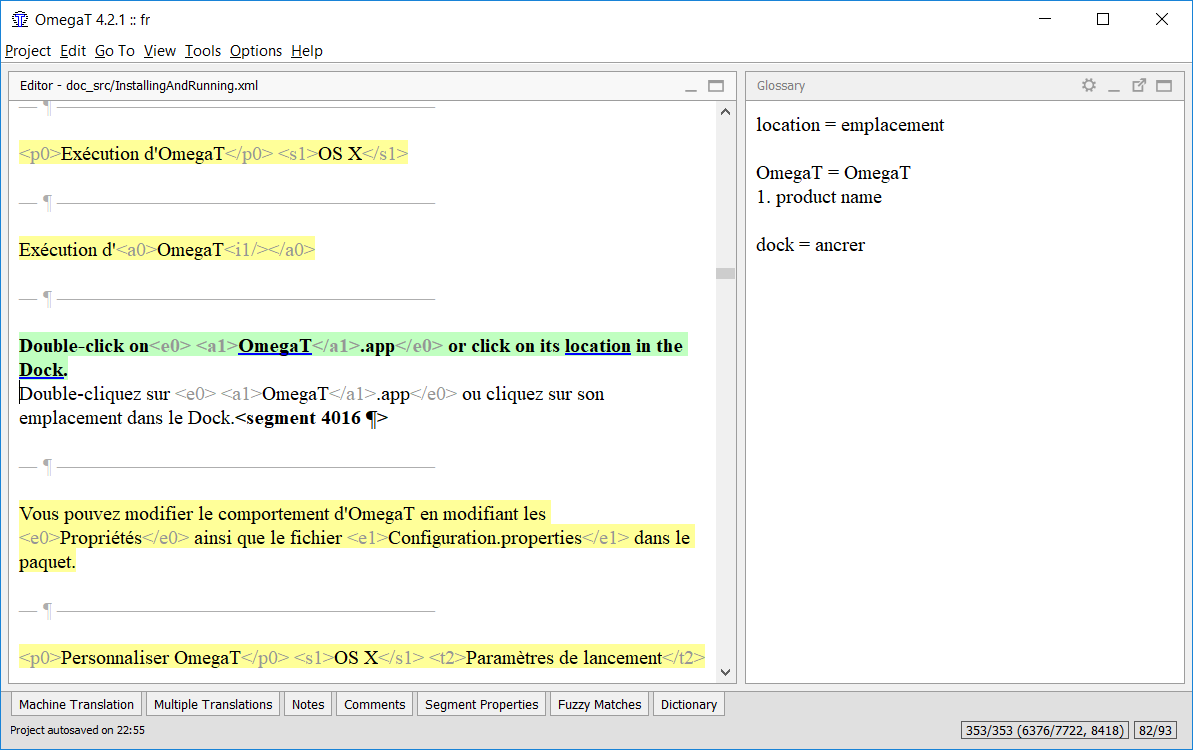Show the Segment Properties pane

click(x=482, y=704)
